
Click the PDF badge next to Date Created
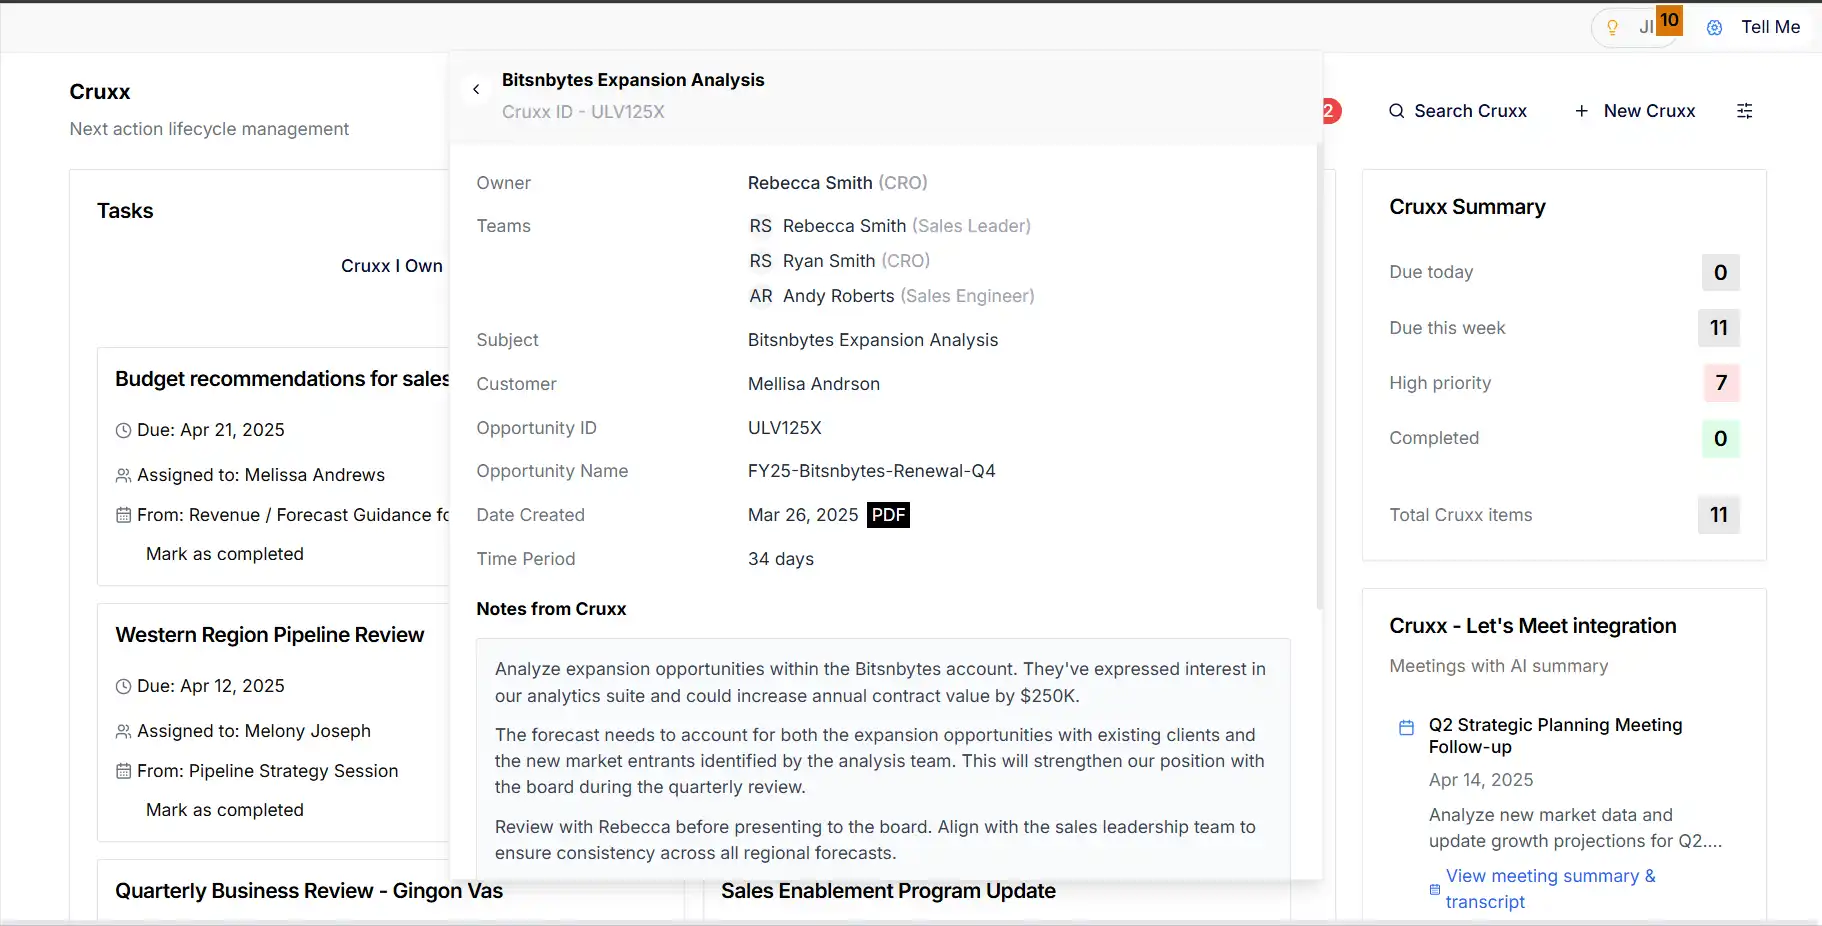888,515
